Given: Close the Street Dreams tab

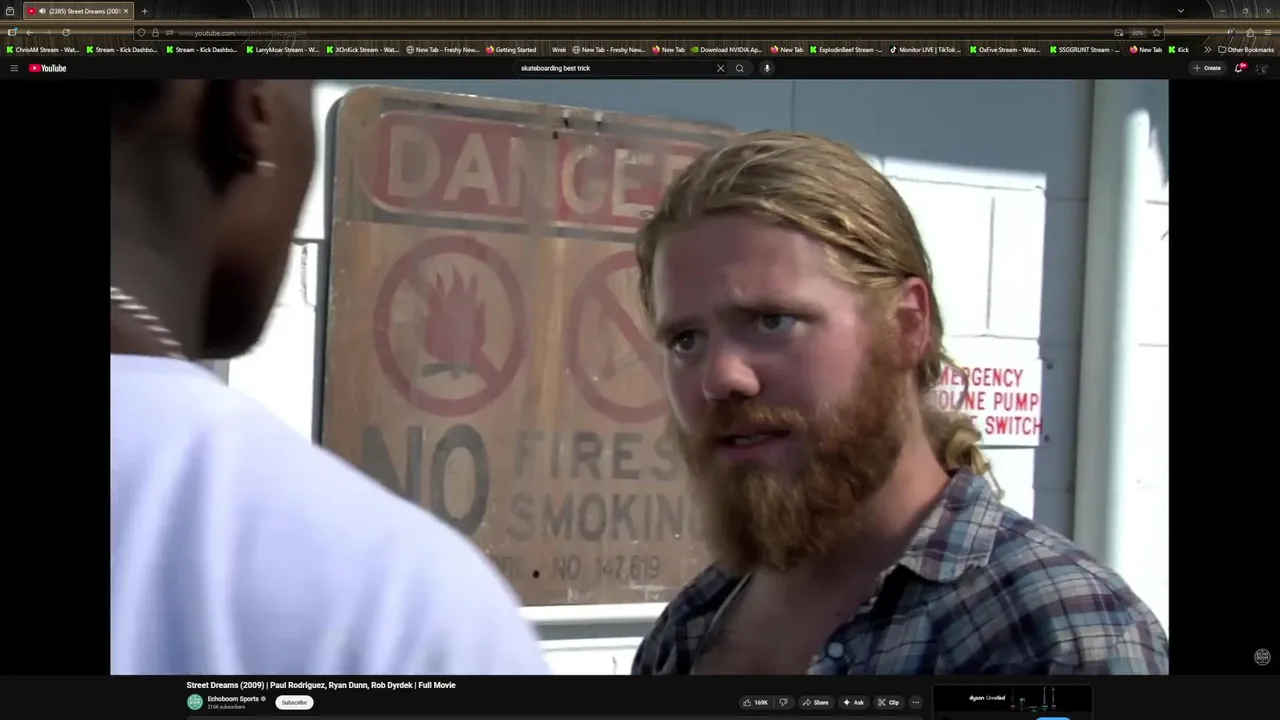Looking at the screenshot, I should [126, 11].
